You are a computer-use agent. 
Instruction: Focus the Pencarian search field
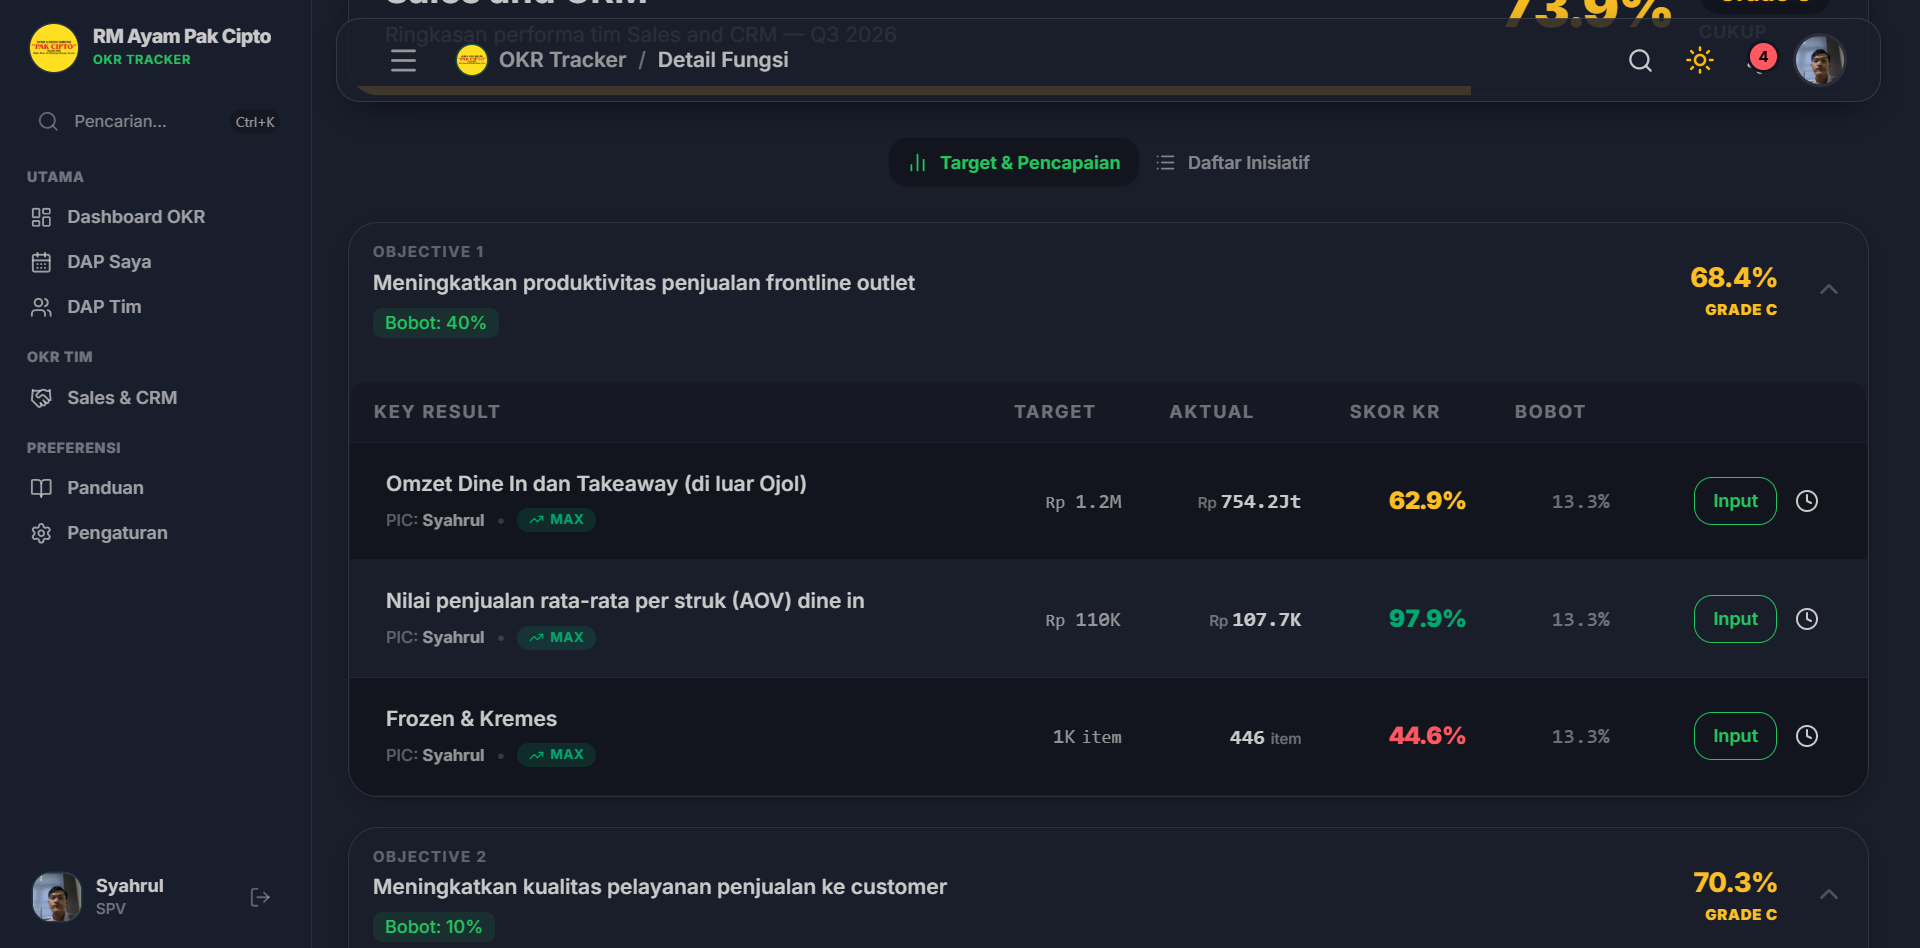tap(155, 122)
